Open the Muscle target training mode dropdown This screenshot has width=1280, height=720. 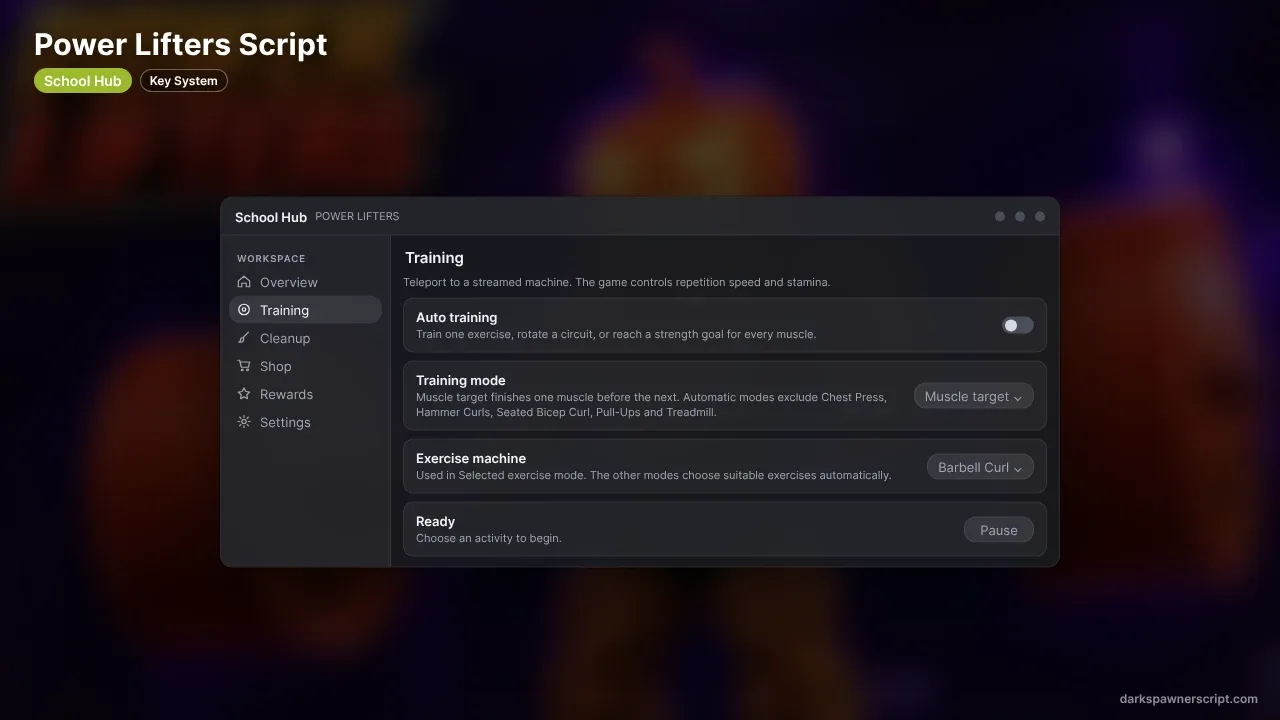pyautogui.click(x=974, y=396)
